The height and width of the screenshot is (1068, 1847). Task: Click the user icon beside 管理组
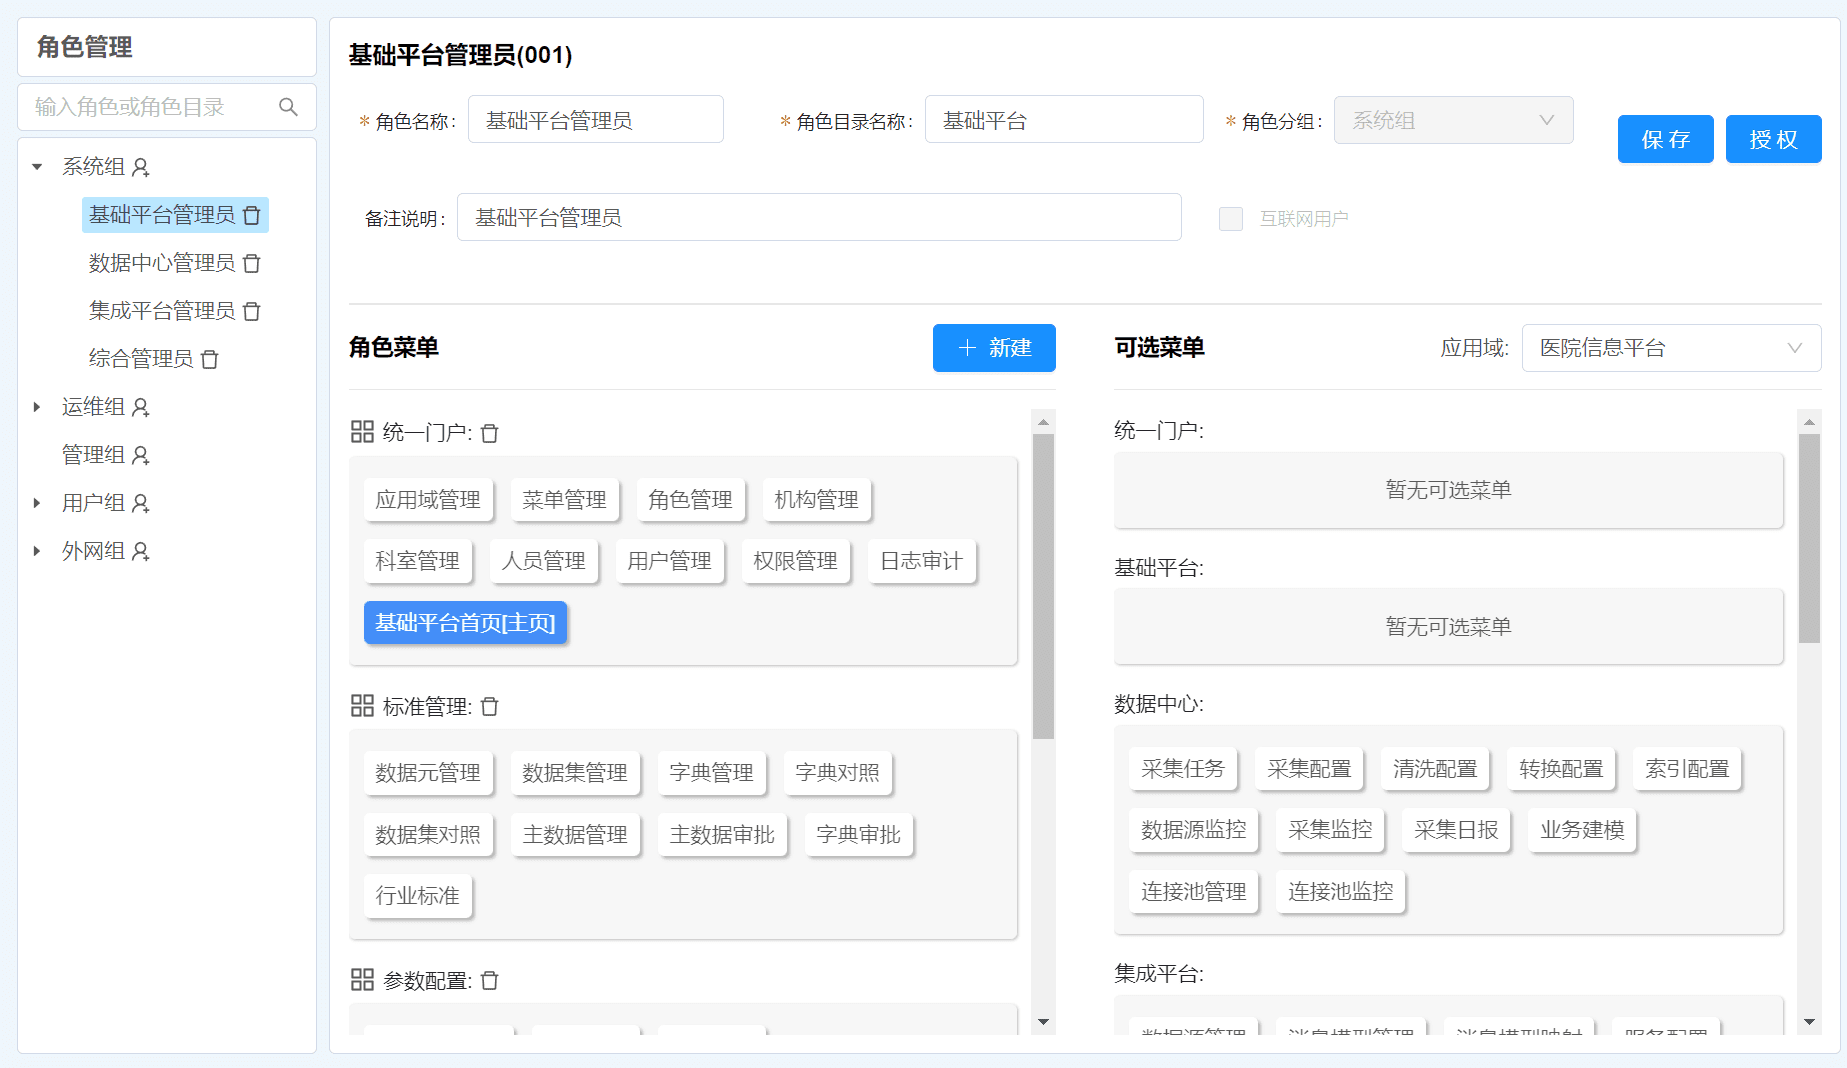click(x=141, y=455)
